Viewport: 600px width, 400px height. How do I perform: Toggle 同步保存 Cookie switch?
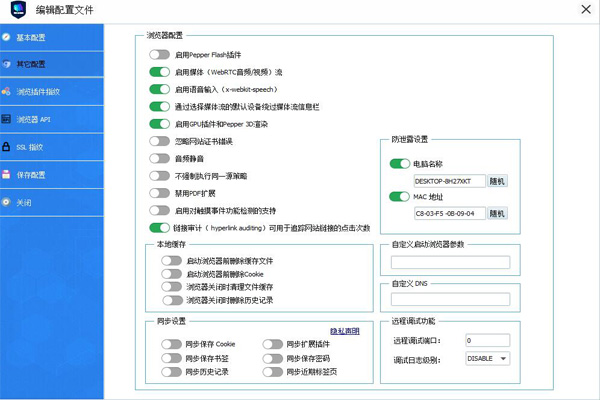click(x=171, y=344)
